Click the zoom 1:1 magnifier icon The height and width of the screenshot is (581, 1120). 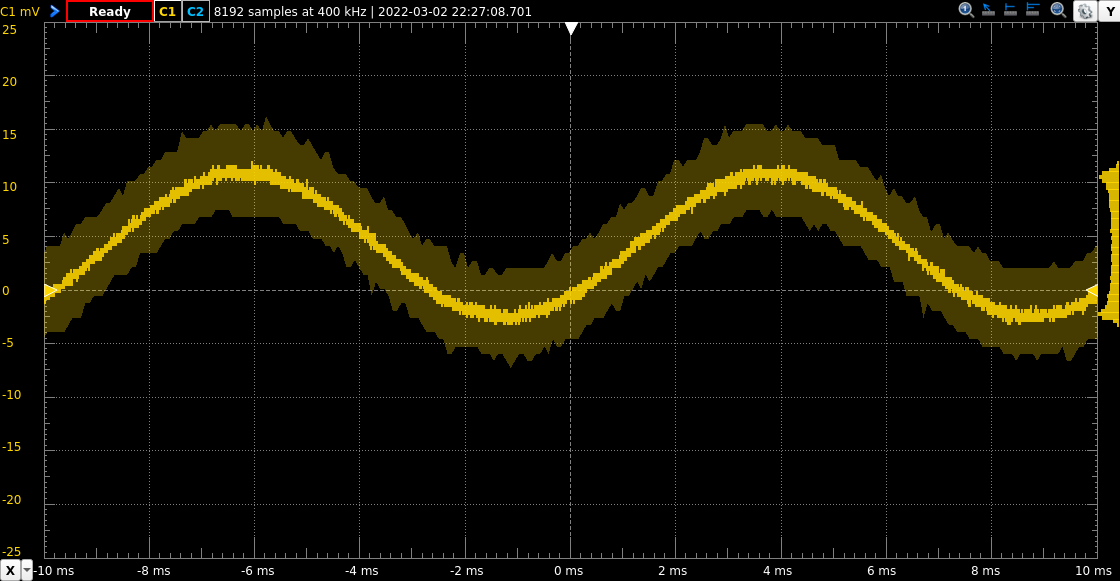pyautogui.click(x=966, y=9)
